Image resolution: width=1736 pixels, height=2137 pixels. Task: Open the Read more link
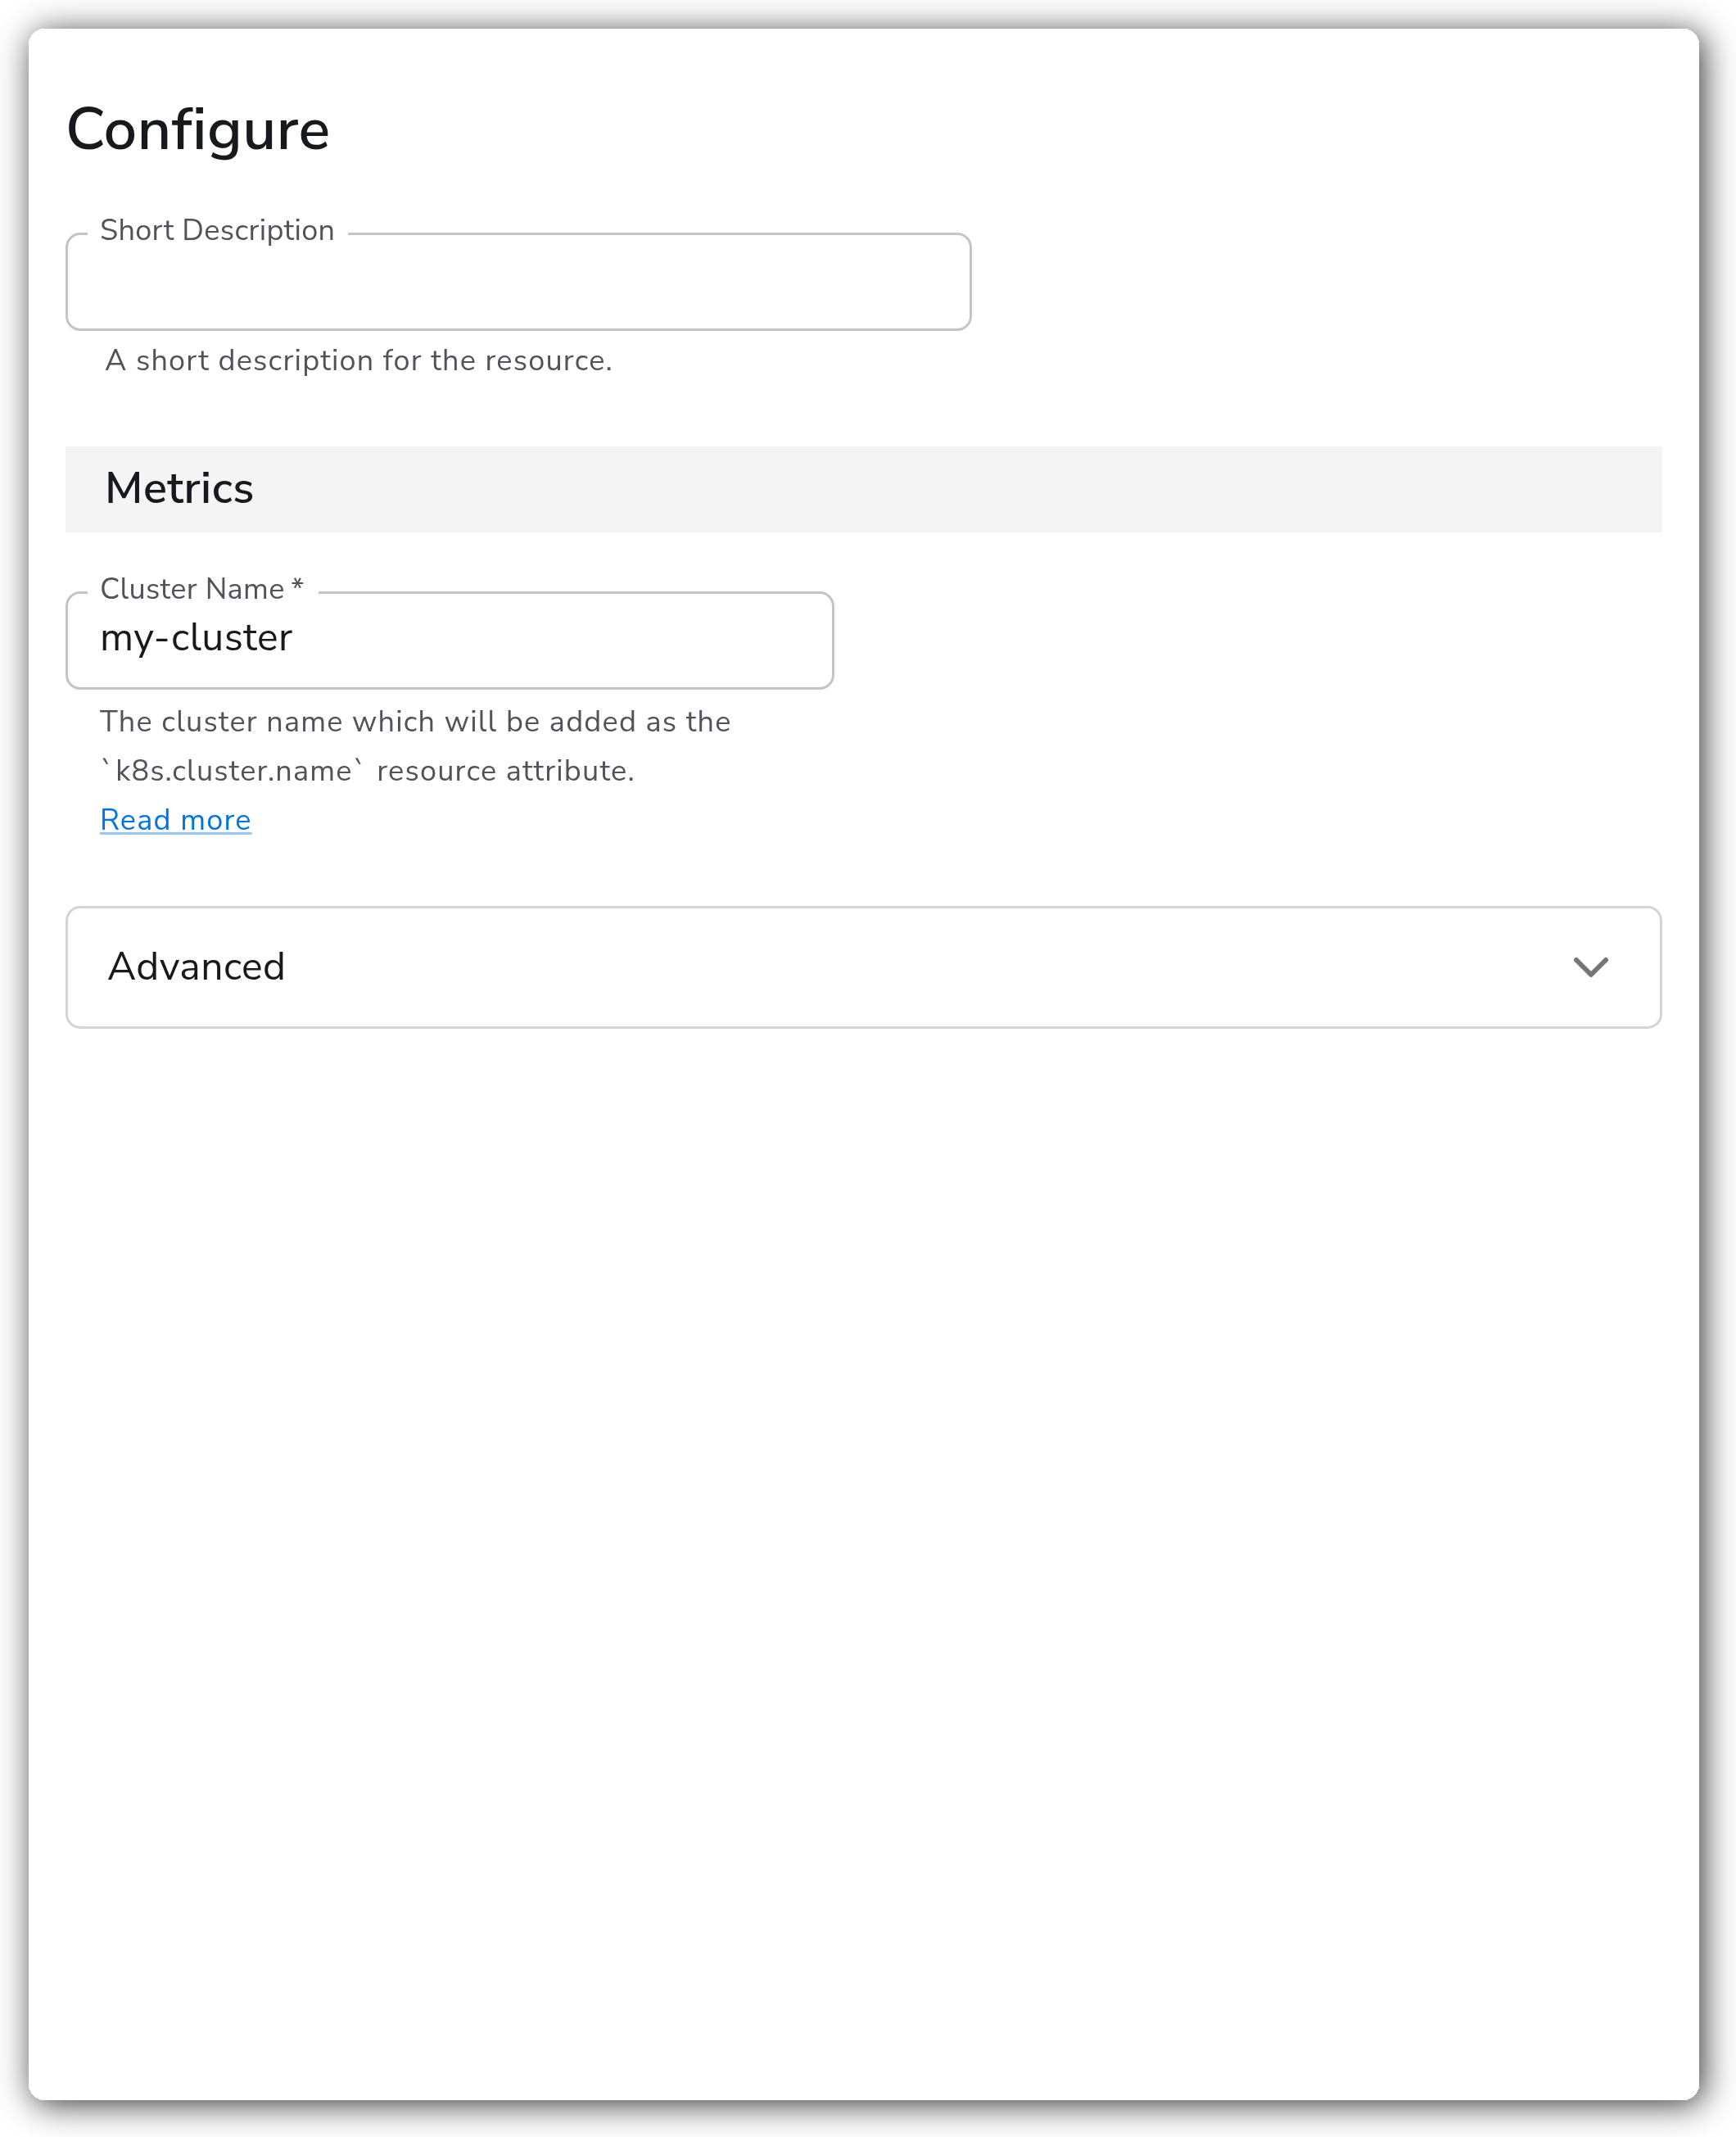click(175, 820)
